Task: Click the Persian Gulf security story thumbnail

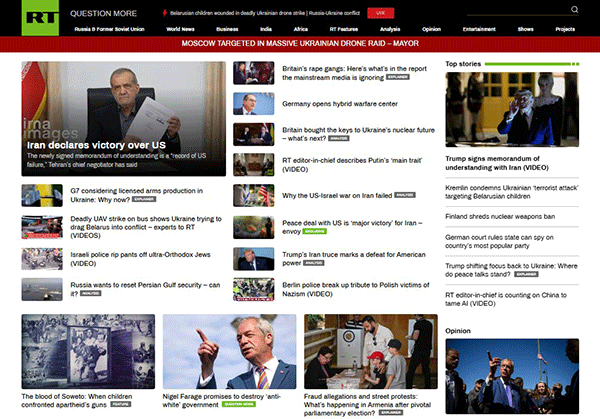Action: coord(42,290)
